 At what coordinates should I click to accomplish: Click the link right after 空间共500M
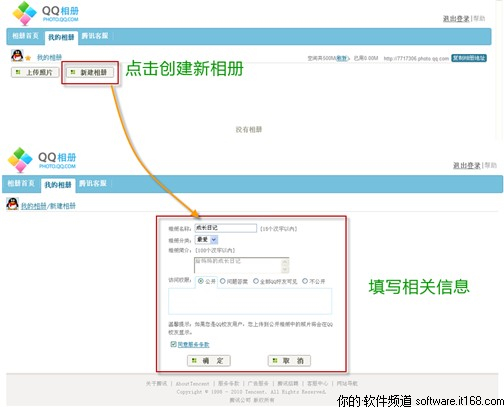pos(342,58)
